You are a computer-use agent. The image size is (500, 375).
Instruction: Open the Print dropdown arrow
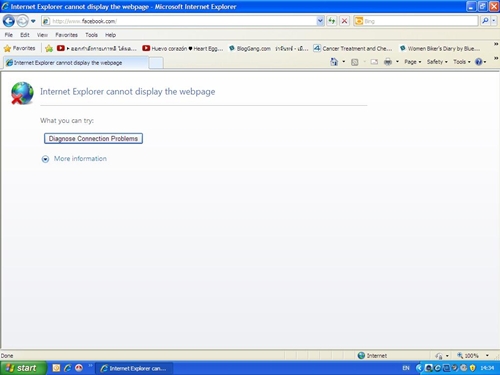(x=397, y=62)
